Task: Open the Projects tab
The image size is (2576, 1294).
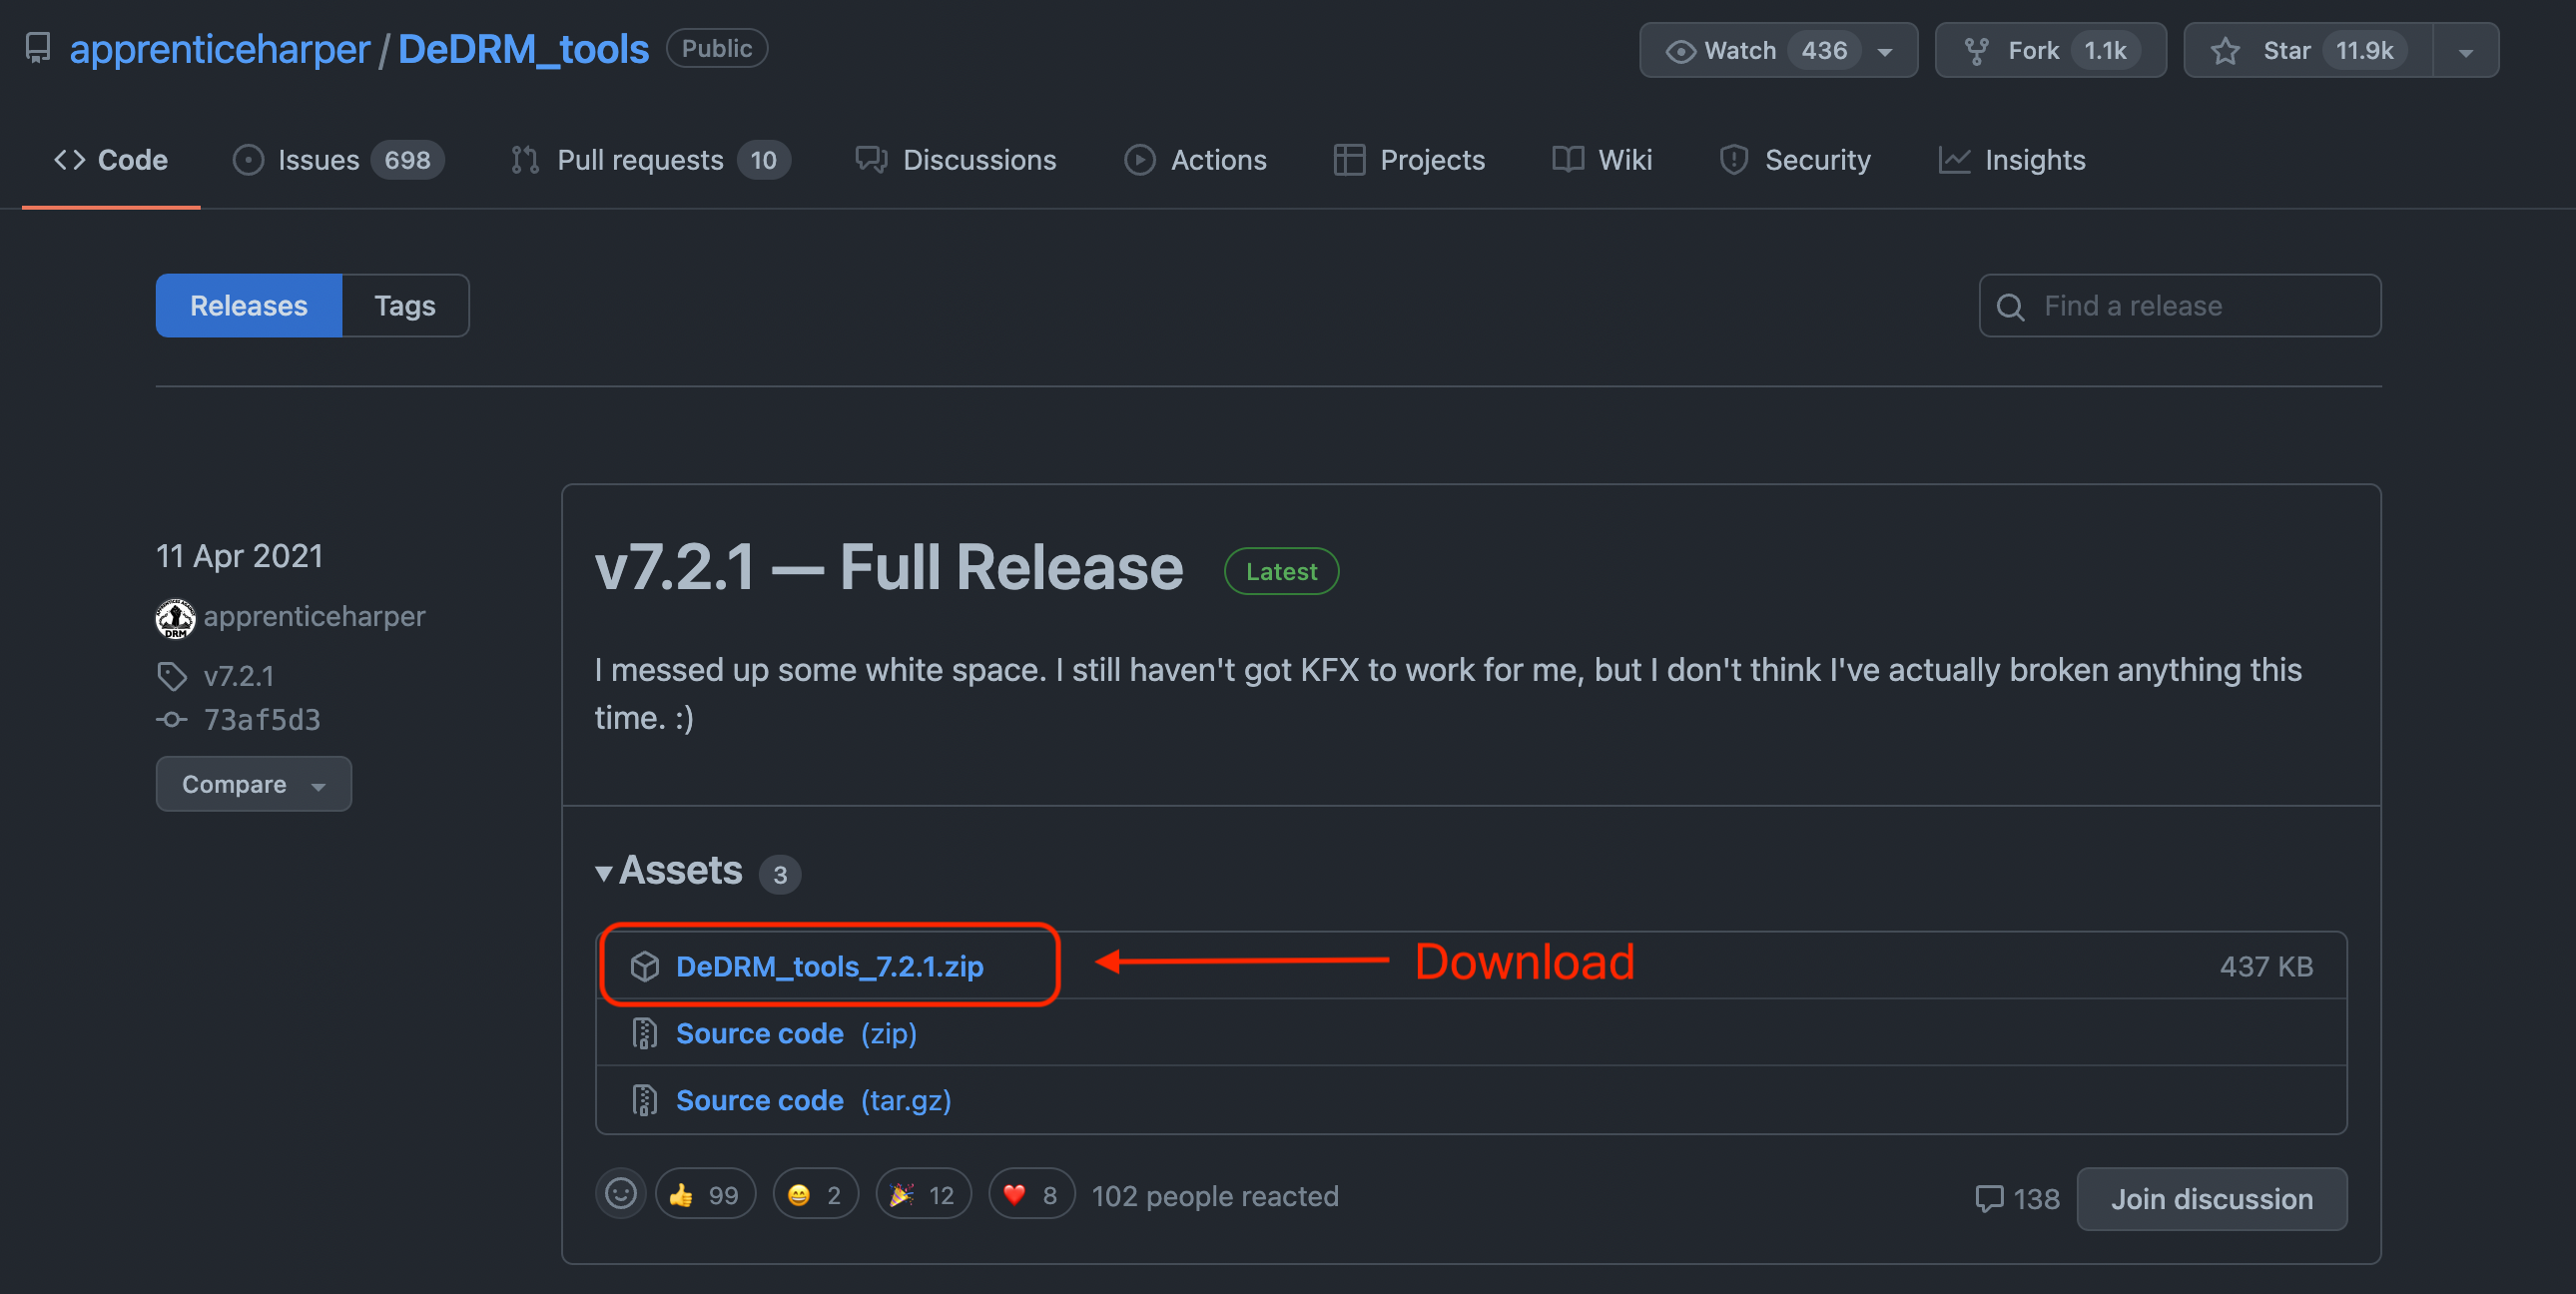Action: click(1409, 160)
